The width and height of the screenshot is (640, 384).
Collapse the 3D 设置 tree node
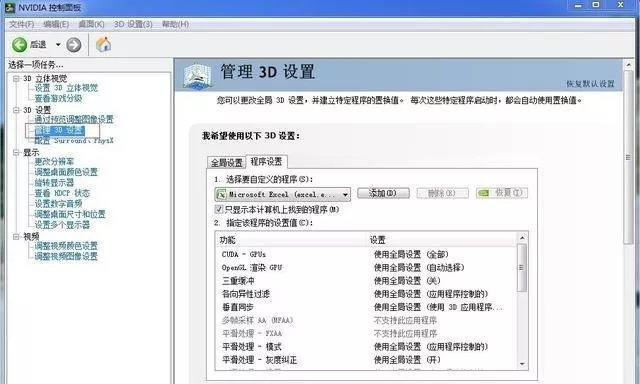(16, 110)
